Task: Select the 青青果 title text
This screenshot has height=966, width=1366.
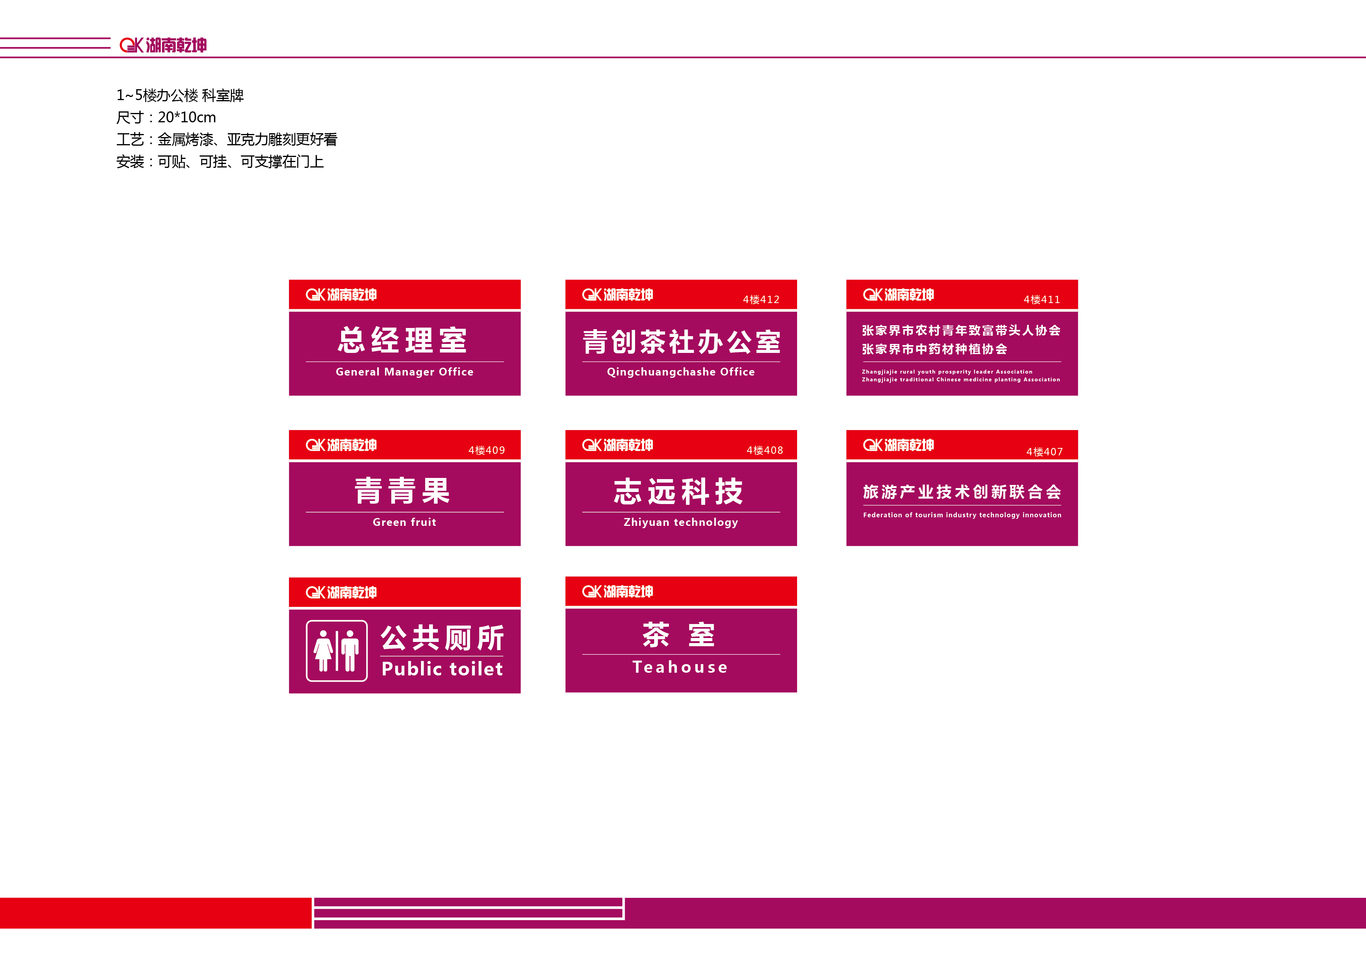Action: pos(403,491)
